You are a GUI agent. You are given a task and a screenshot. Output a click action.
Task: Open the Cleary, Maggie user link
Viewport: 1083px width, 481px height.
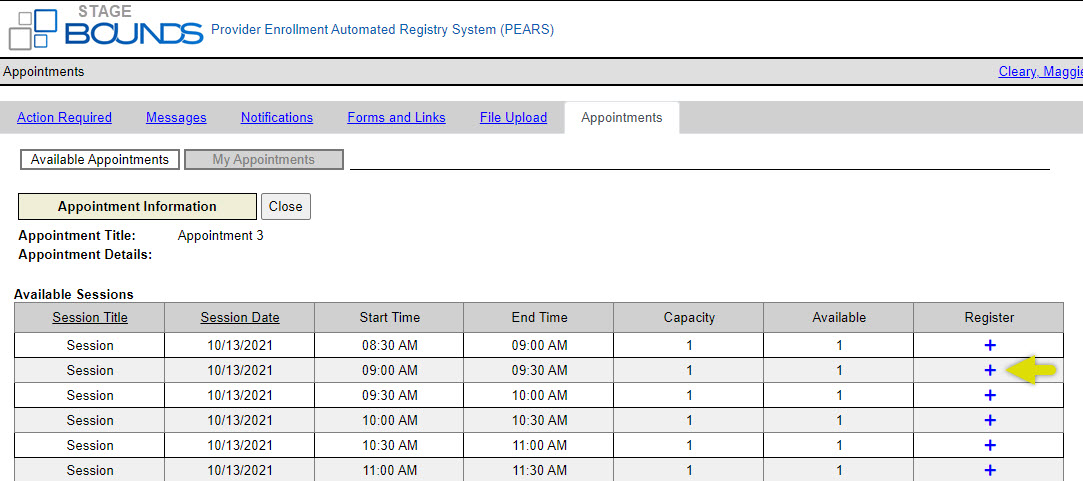(1040, 72)
